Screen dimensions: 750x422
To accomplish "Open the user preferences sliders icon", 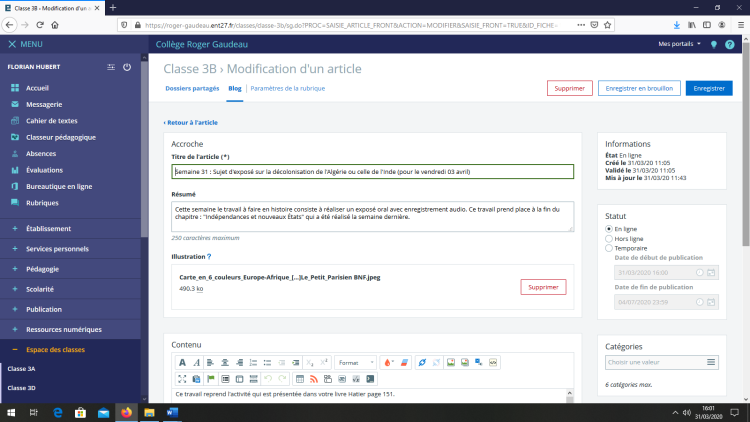I will click(111, 67).
